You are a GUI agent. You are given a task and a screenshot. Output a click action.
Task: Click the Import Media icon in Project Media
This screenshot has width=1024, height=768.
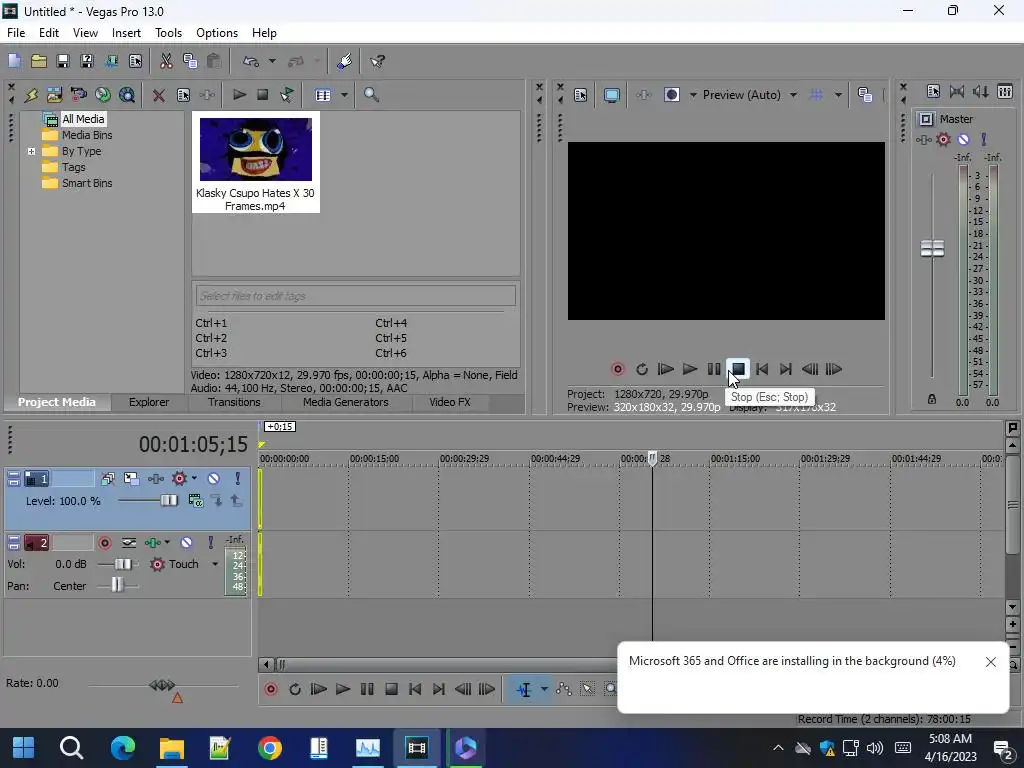[x=54, y=95]
